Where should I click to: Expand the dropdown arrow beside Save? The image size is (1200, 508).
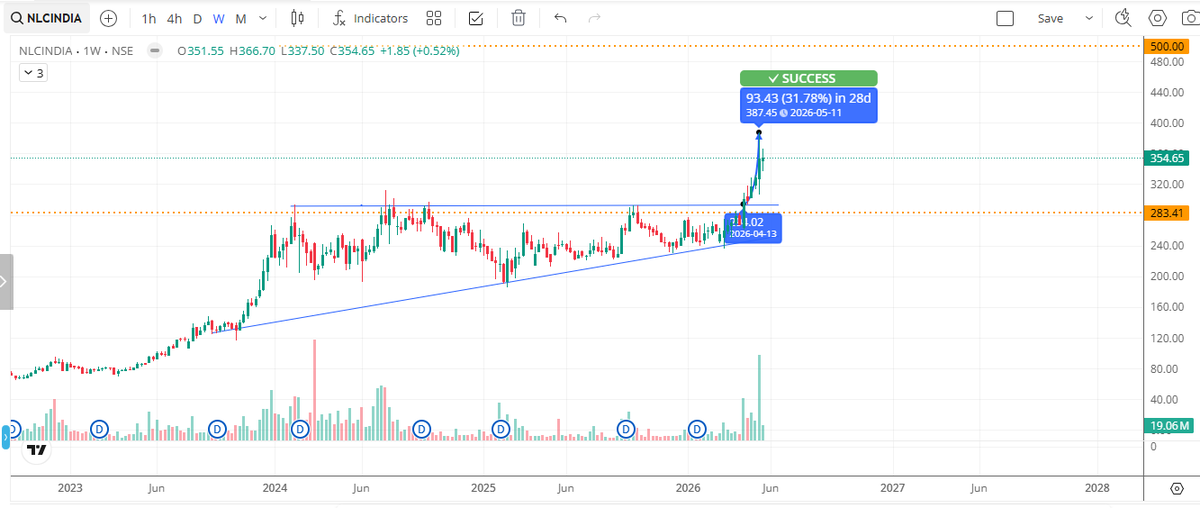[x=1089, y=18]
